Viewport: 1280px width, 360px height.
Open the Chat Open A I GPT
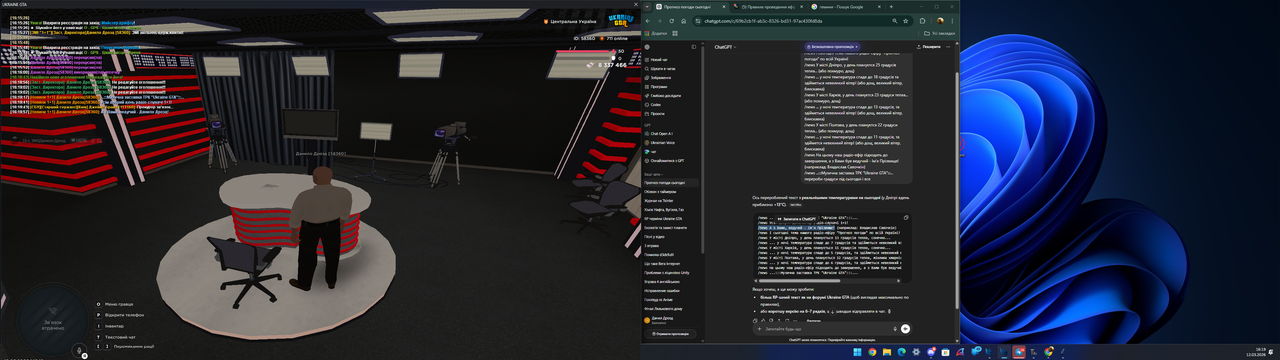click(672, 133)
